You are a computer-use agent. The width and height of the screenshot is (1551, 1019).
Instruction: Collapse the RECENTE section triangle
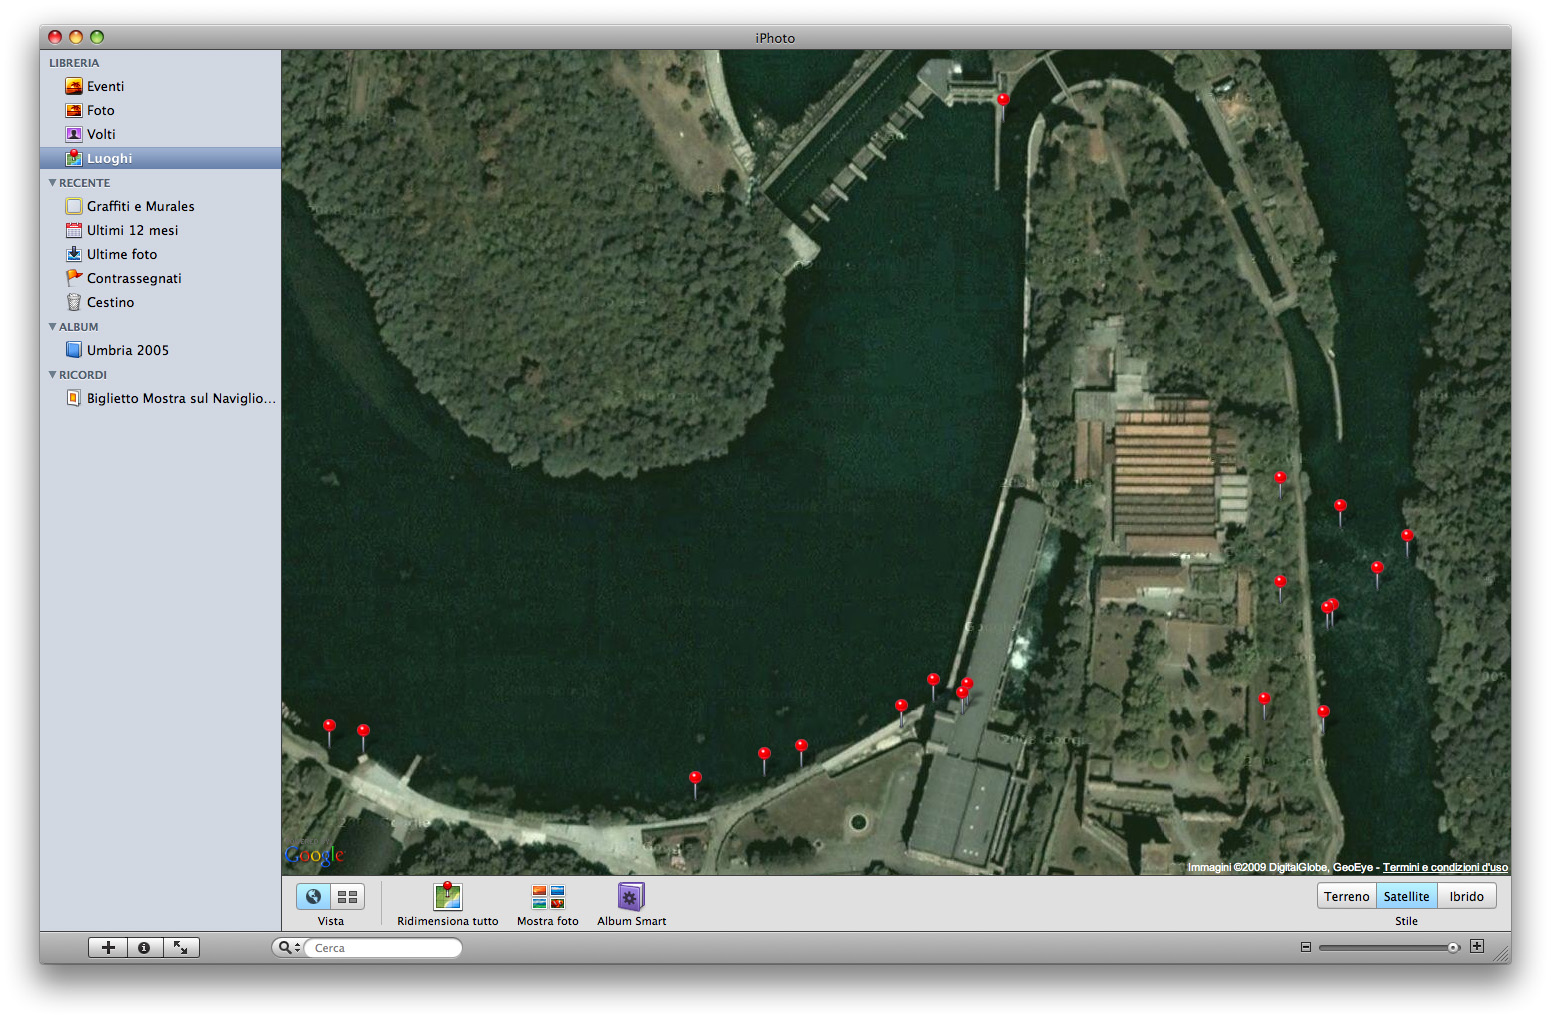pyautogui.click(x=52, y=183)
